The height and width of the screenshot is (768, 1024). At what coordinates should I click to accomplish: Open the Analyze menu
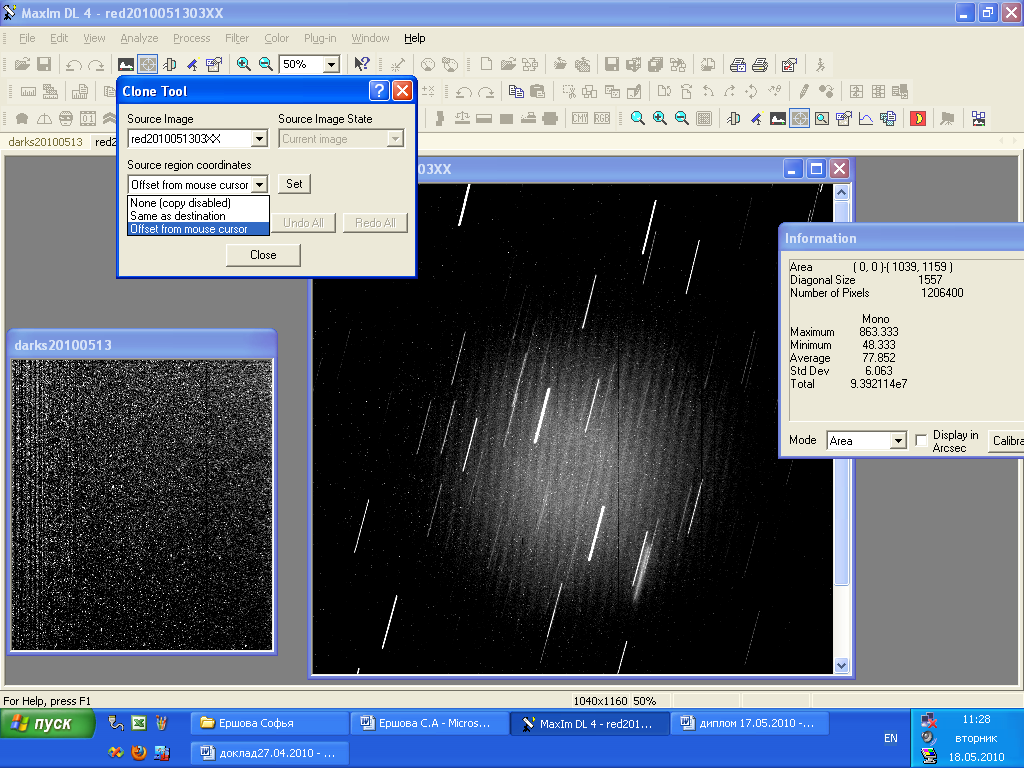click(139, 38)
